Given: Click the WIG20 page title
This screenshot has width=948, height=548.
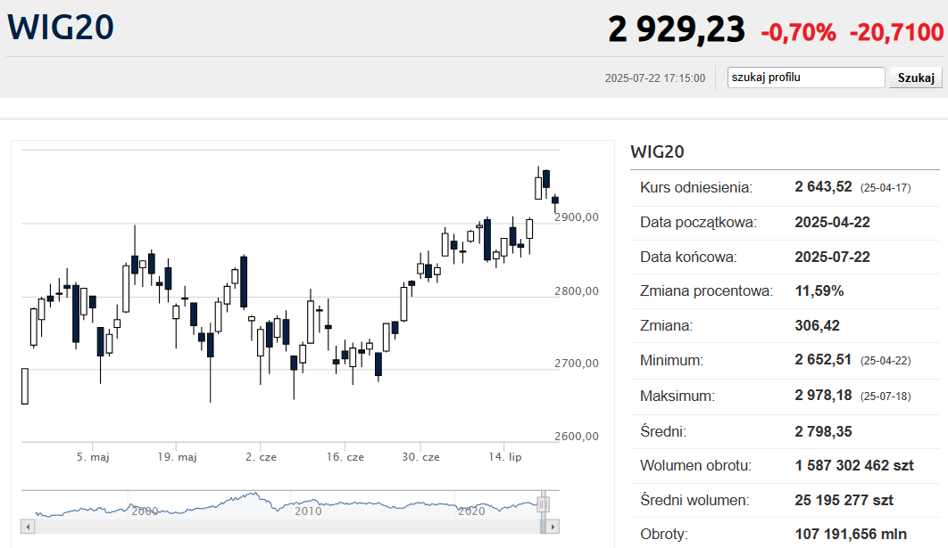Looking at the screenshot, I should click(60, 27).
